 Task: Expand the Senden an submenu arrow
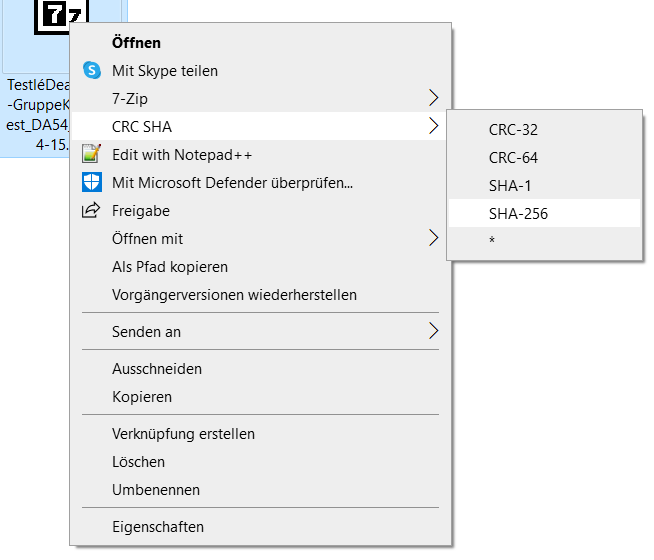tap(433, 331)
